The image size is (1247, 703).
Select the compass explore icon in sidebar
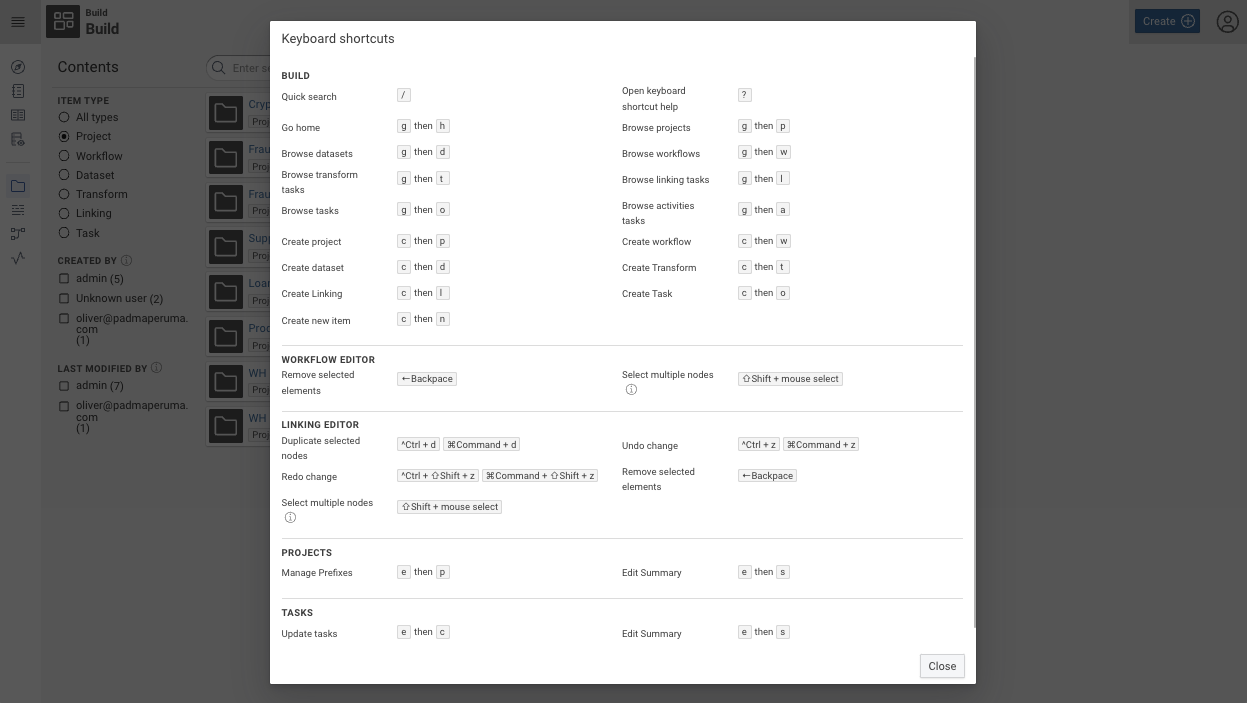pos(16,68)
